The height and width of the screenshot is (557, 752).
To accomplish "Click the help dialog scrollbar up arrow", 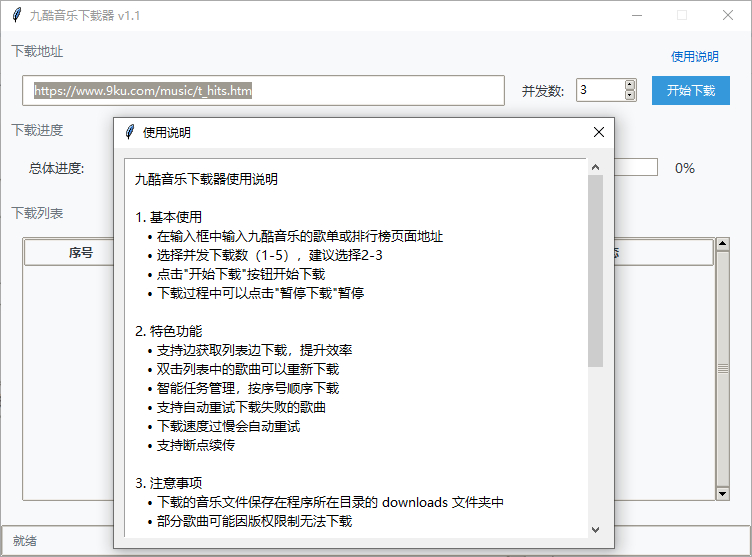I will 596,168.
